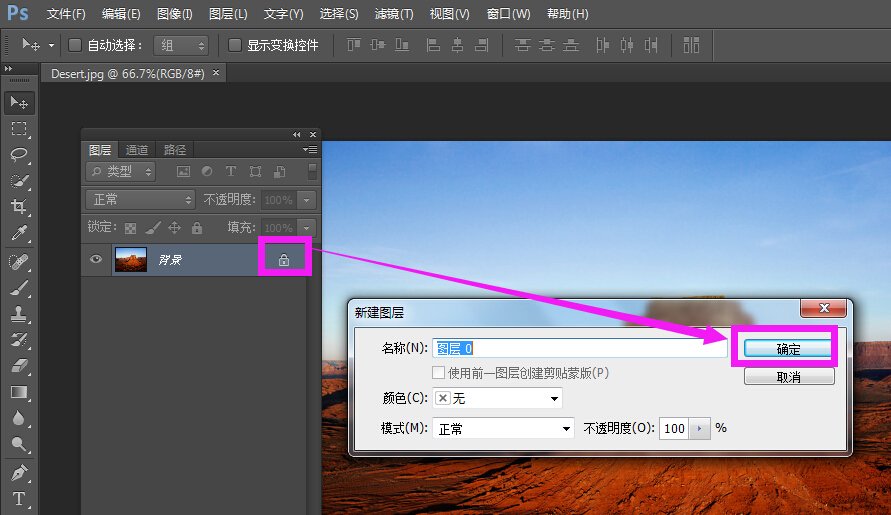Switch to the 通道 tab
Image resolution: width=891 pixels, height=515 pixels.
(x=137, y=150)
